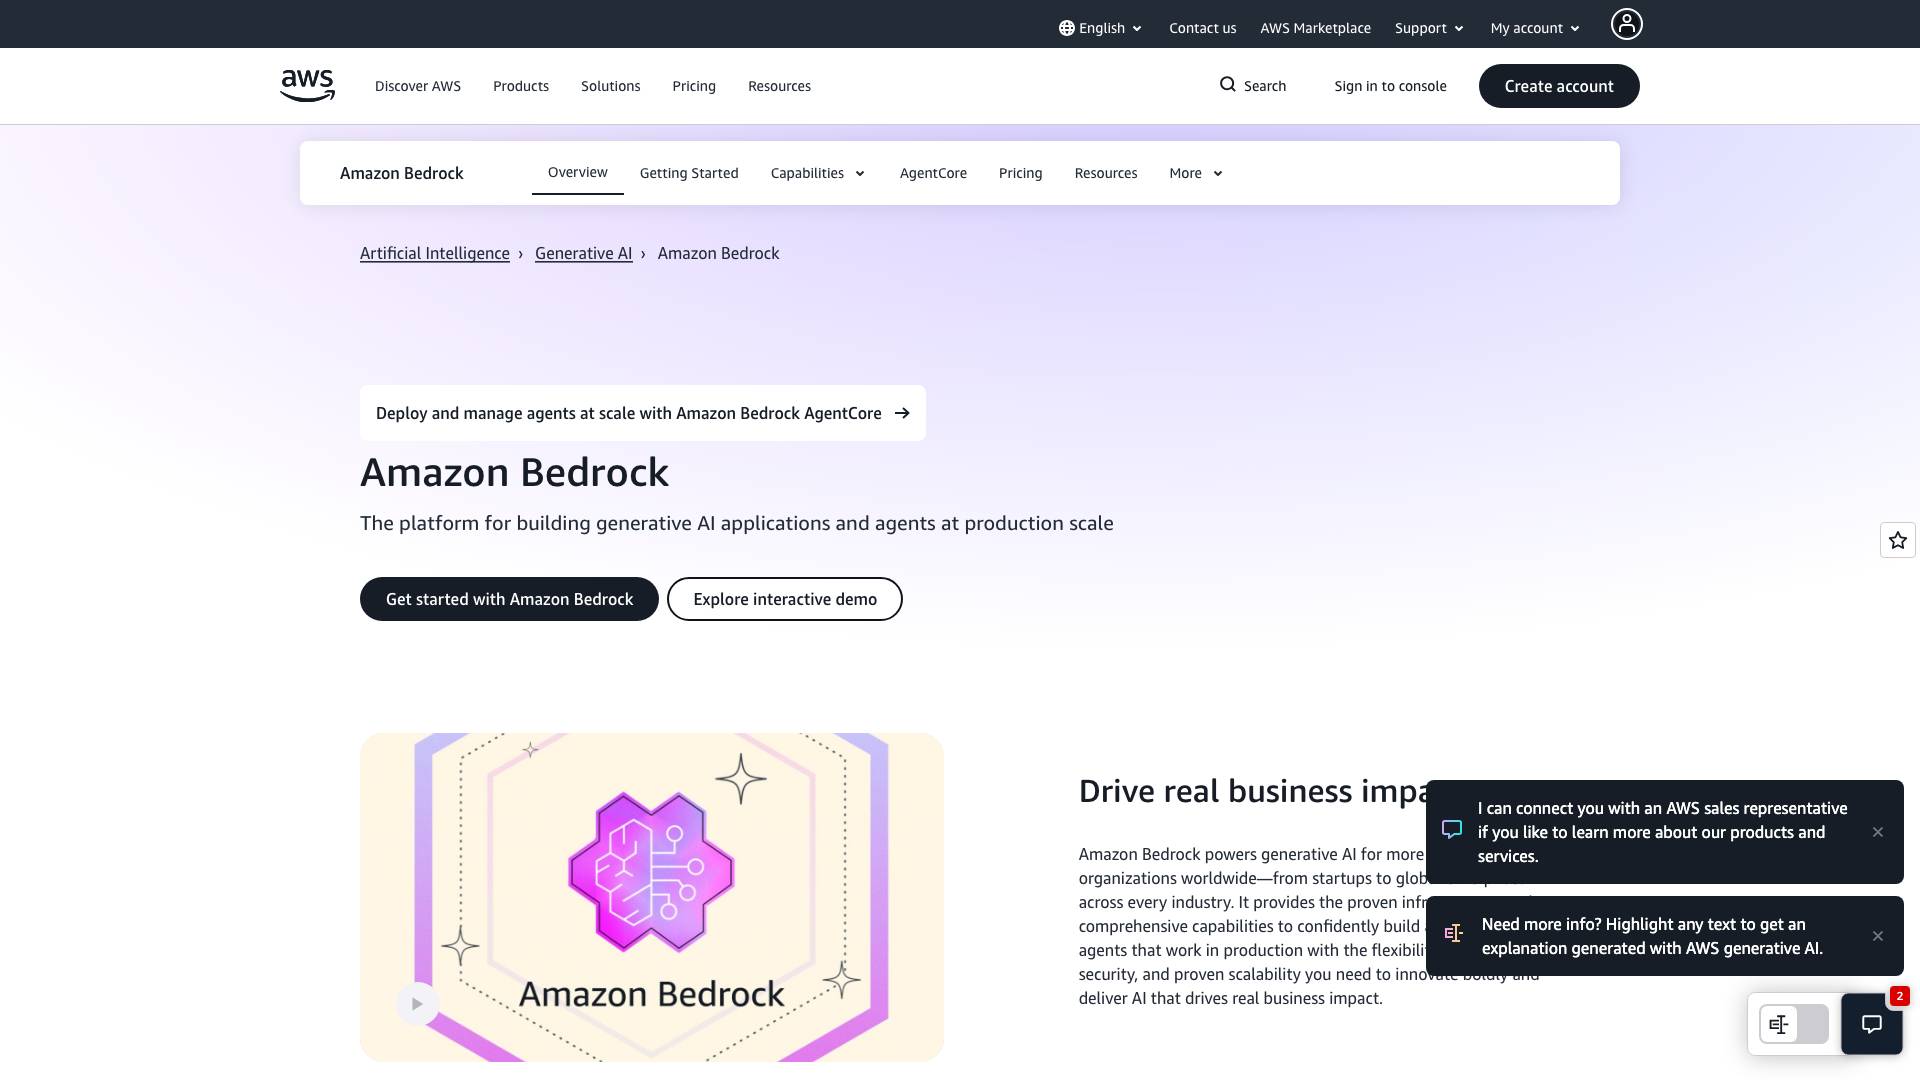Open the Products menu
The height and width of the screenshot is (1080, 1920).
coord(520,86)
